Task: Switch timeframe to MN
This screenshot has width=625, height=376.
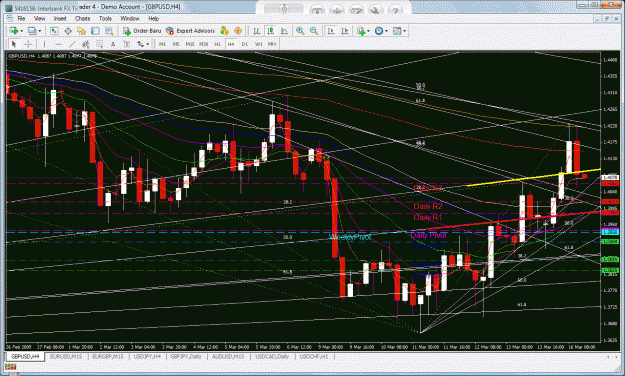Action: tap(272, 44)
